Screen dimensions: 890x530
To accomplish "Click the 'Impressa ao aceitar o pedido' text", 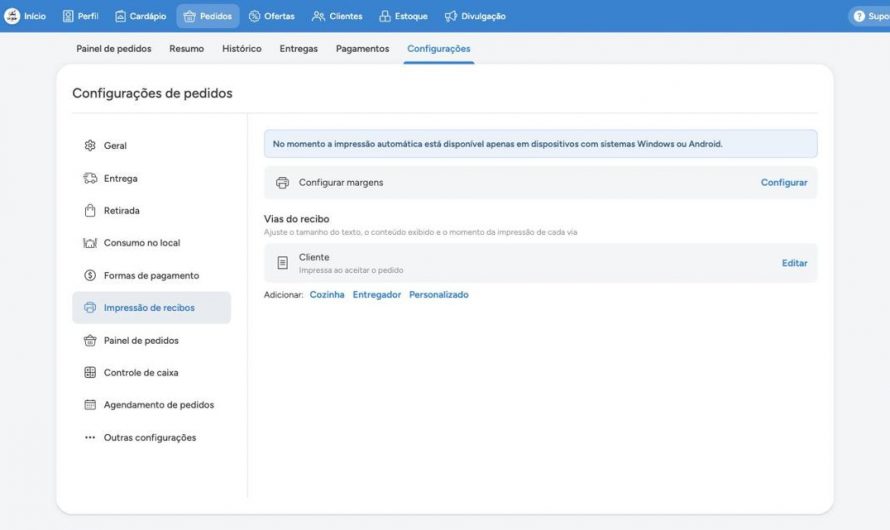I will click(x=351, y=271).
